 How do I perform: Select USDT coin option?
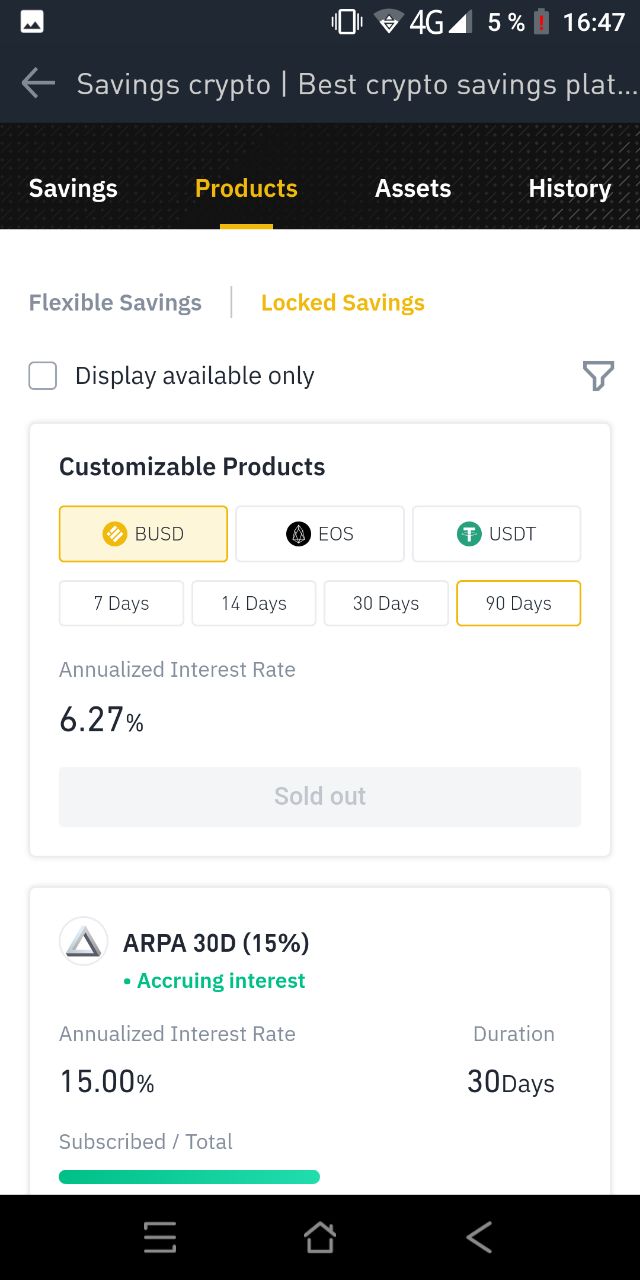coord(496,534)
